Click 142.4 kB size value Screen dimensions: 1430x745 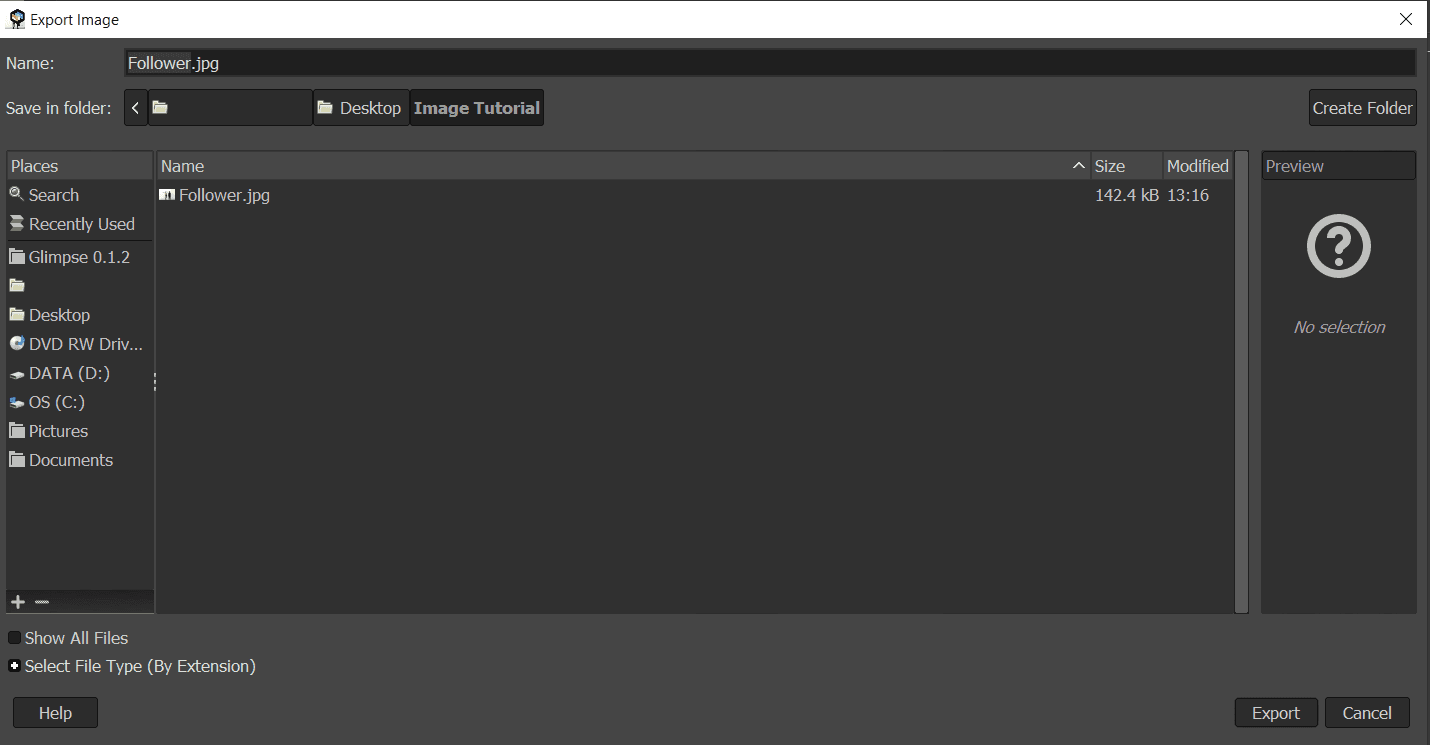(1127, 195)
